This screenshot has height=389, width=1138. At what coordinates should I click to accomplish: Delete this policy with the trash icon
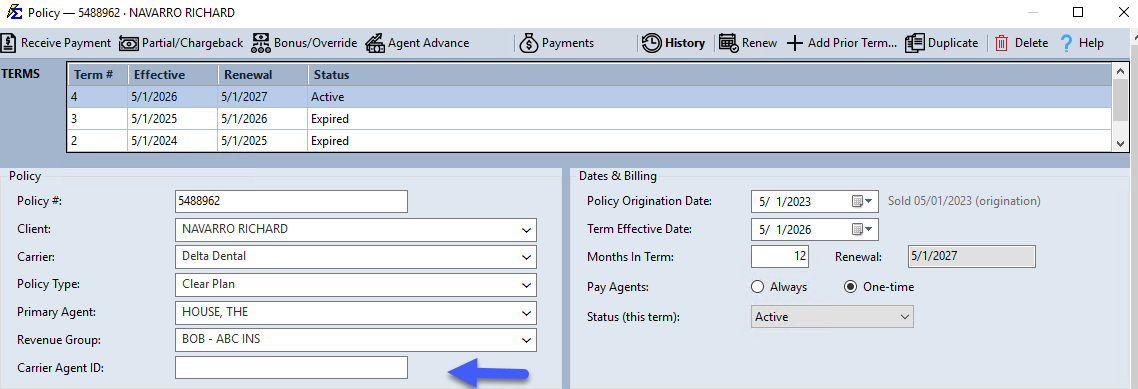coord(1021,43)
